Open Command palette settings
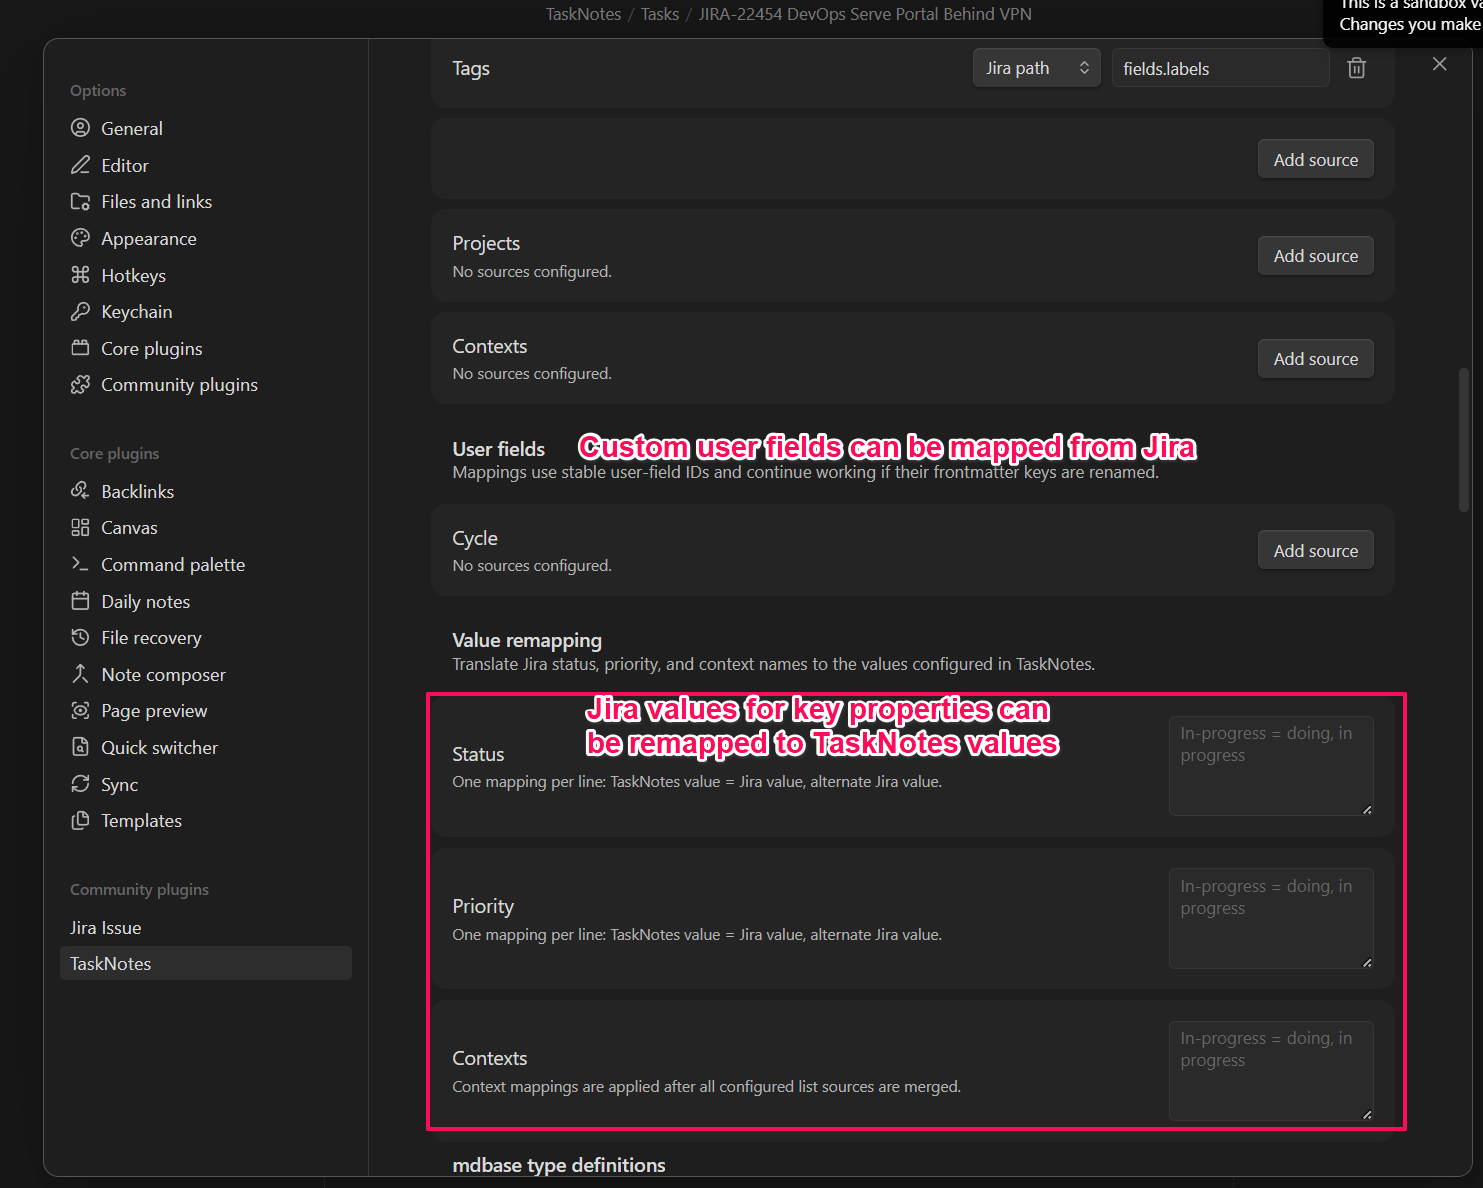This screenshot has height=1188, width=1483. [206, 564]
